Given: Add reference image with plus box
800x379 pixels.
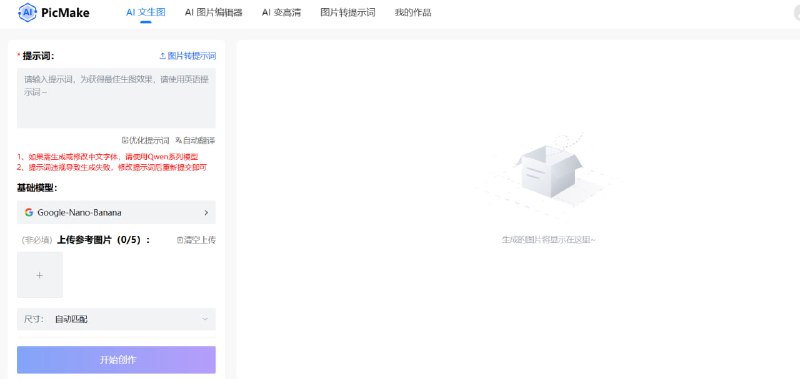Looking at the screenshot, I should (40, 274).
